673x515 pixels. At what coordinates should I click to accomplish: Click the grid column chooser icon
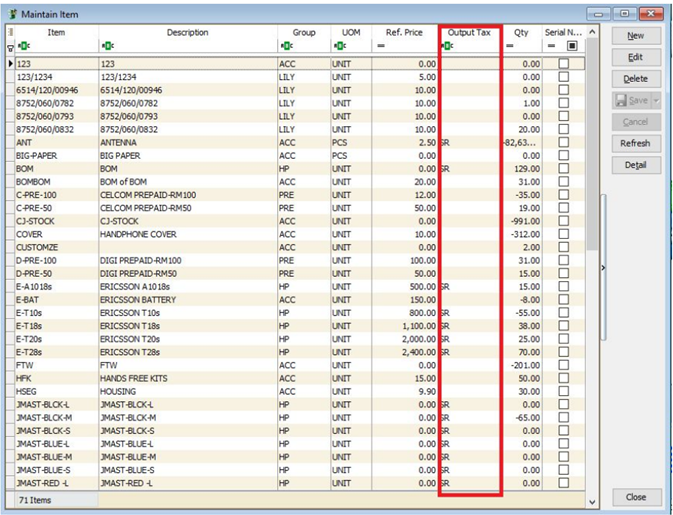[12, 33]
